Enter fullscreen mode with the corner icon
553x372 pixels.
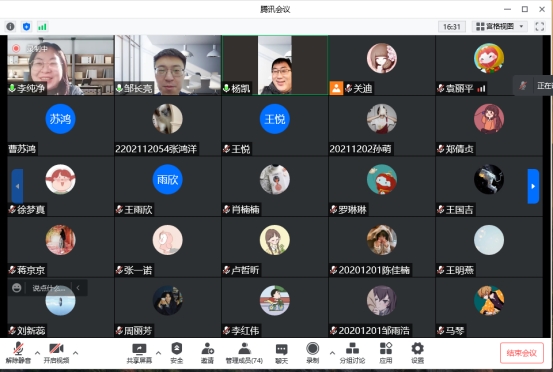pos(540,26)
